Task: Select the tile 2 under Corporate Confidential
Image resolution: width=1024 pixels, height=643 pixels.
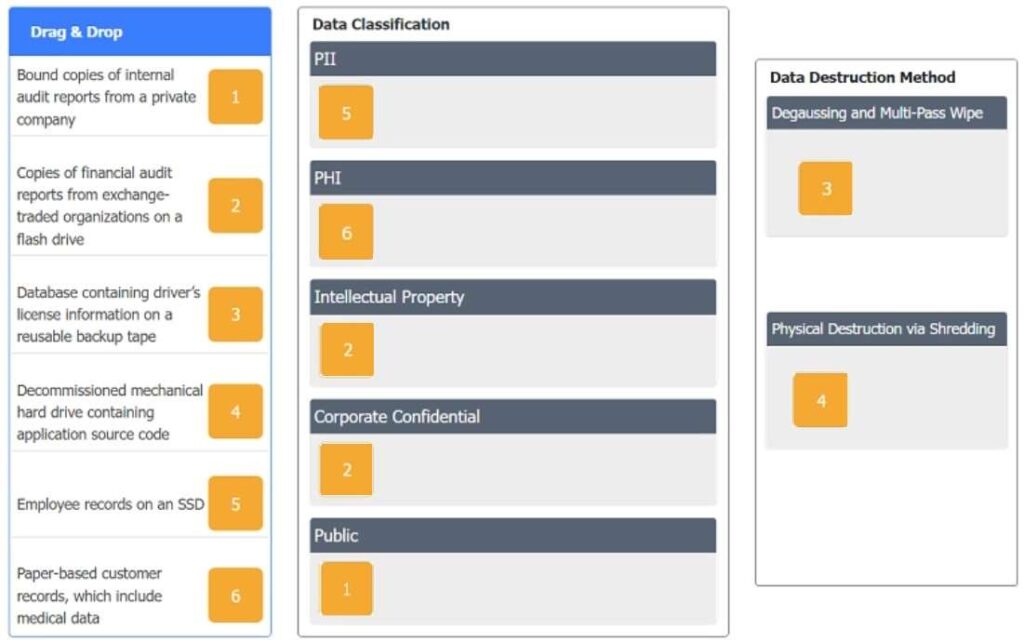Action: pyautogui.click(x=346, y=469)
